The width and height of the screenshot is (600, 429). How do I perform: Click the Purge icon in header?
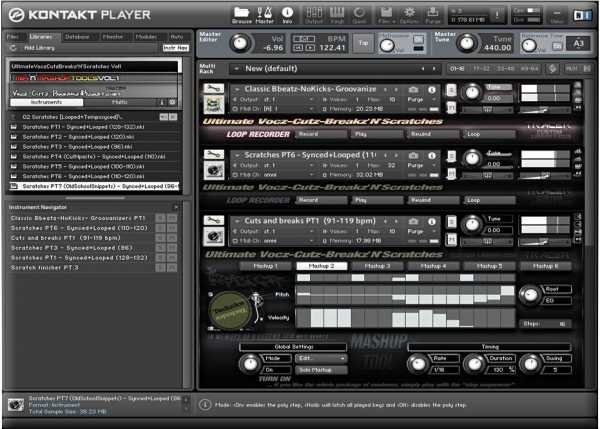click(x=433, y=13)
